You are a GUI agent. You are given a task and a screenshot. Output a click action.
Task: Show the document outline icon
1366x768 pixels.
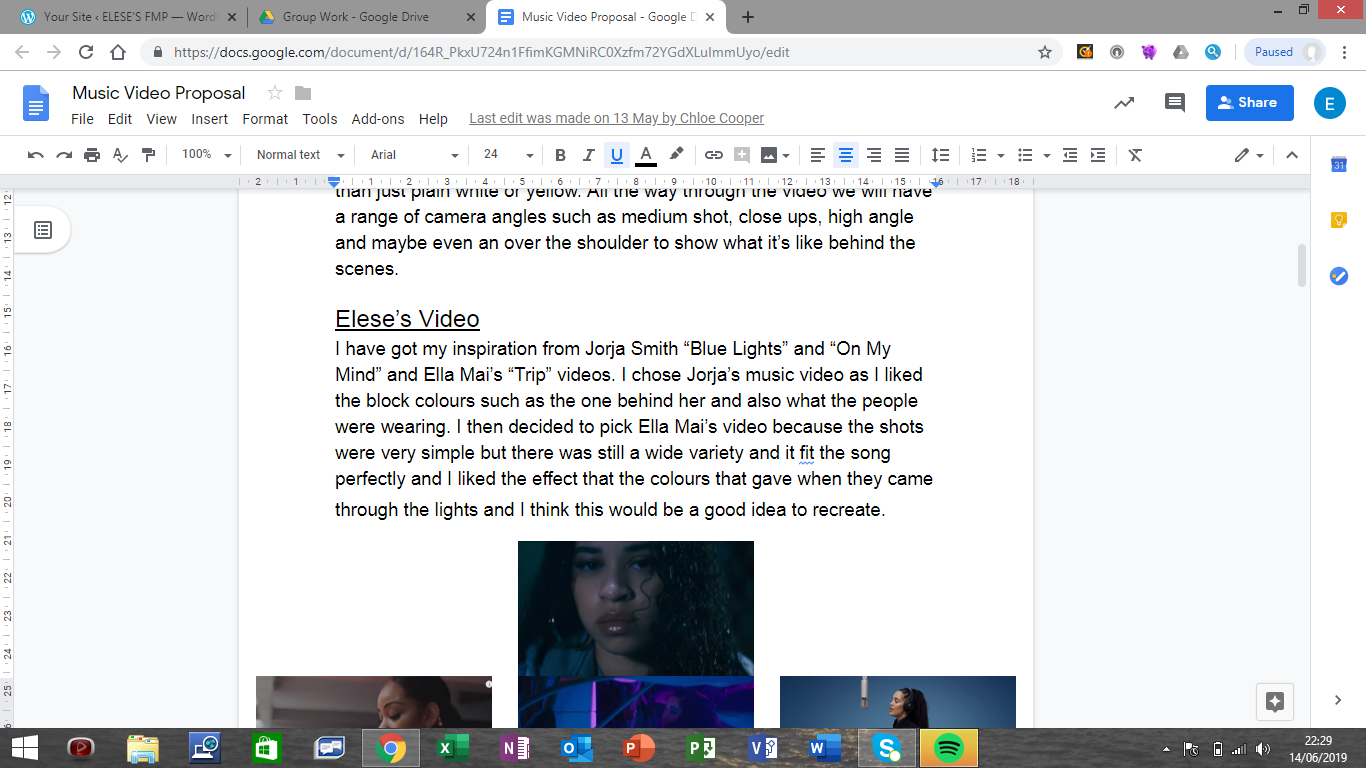43,230
